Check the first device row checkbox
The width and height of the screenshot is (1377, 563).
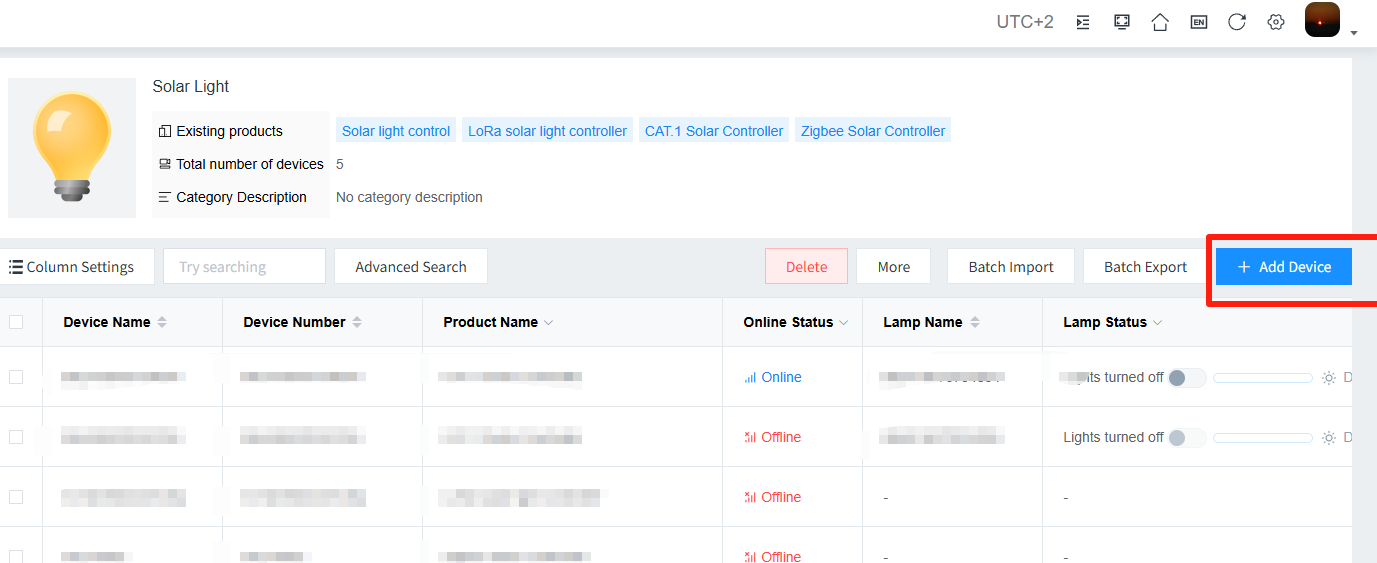[x=16, y=377]
